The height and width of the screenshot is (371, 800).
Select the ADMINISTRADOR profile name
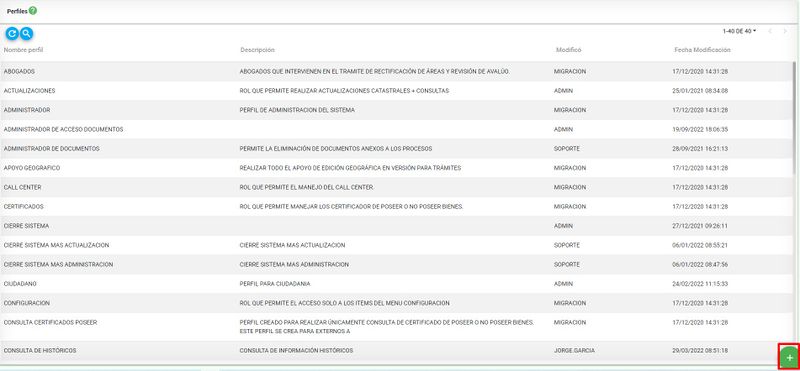point(27,110)
